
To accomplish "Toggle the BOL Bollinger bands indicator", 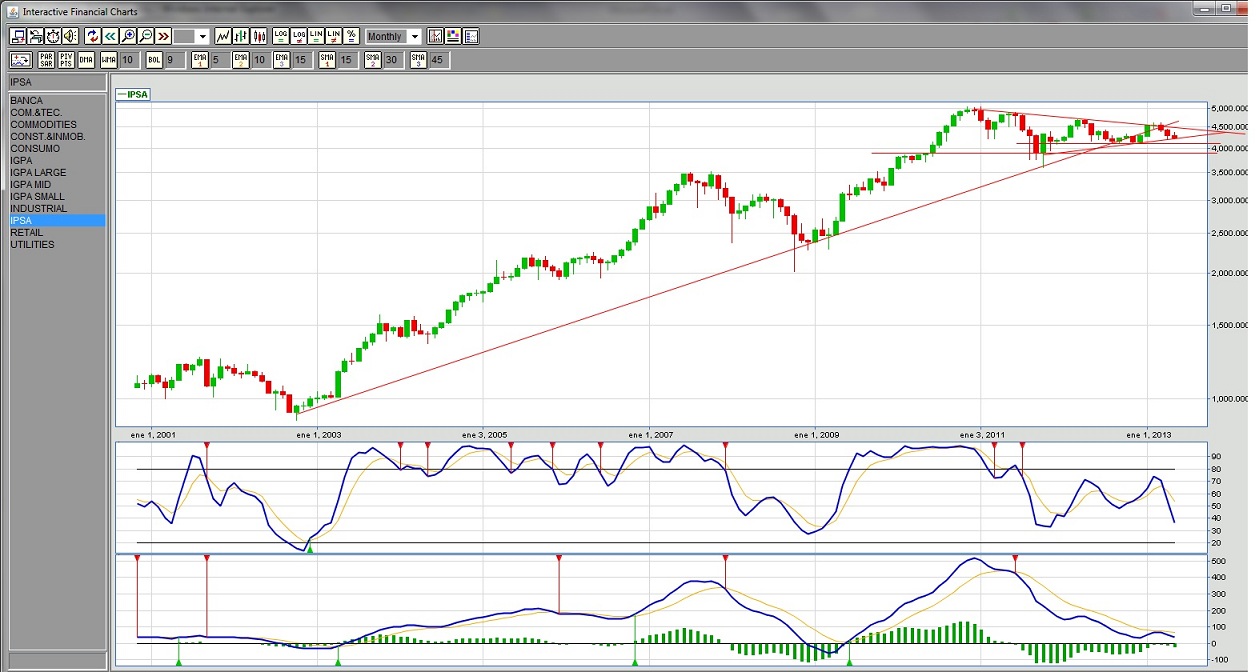I will pyautogui.click(x=154, y=60).
